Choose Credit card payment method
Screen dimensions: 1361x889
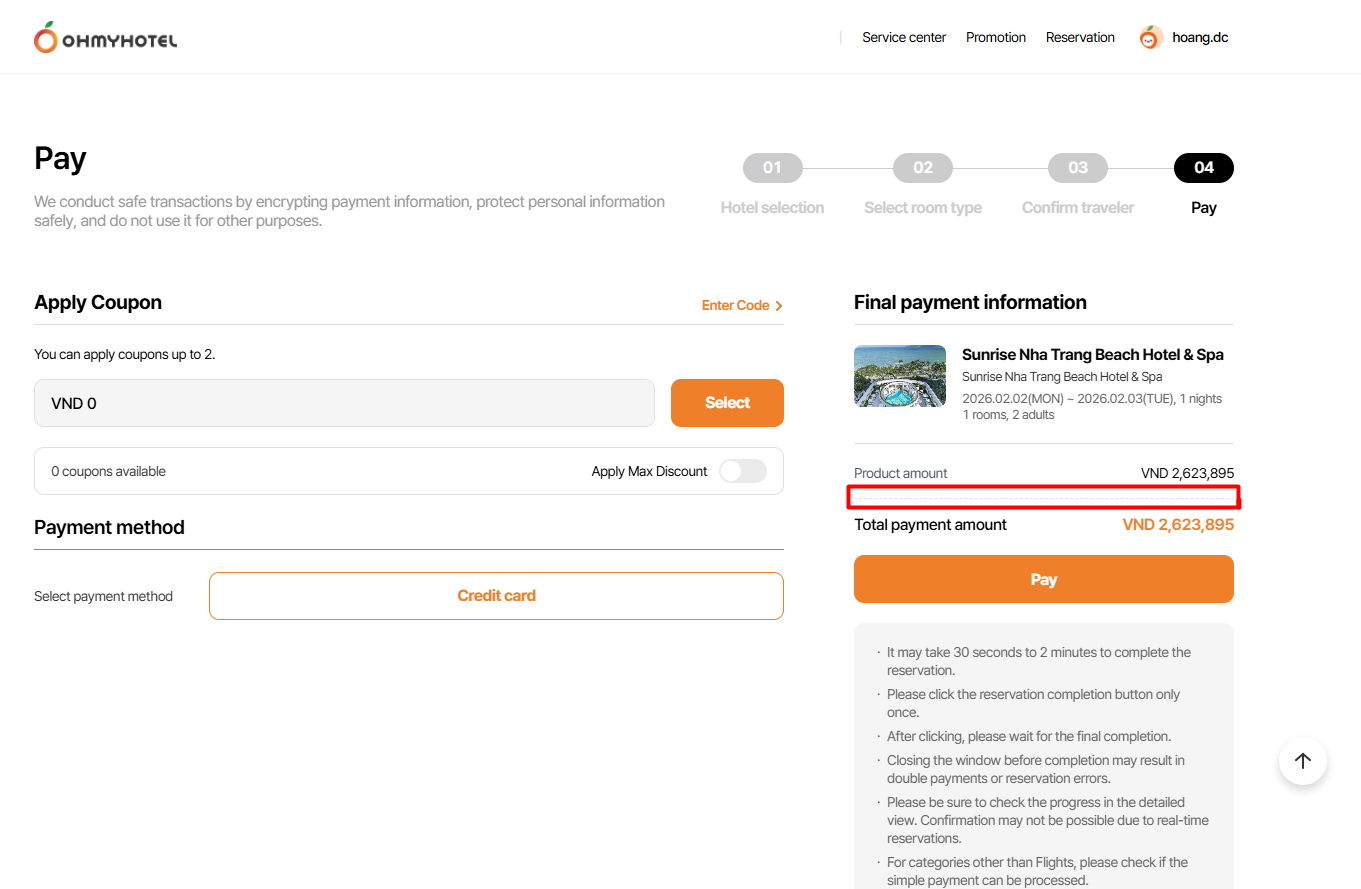(496, 596)
